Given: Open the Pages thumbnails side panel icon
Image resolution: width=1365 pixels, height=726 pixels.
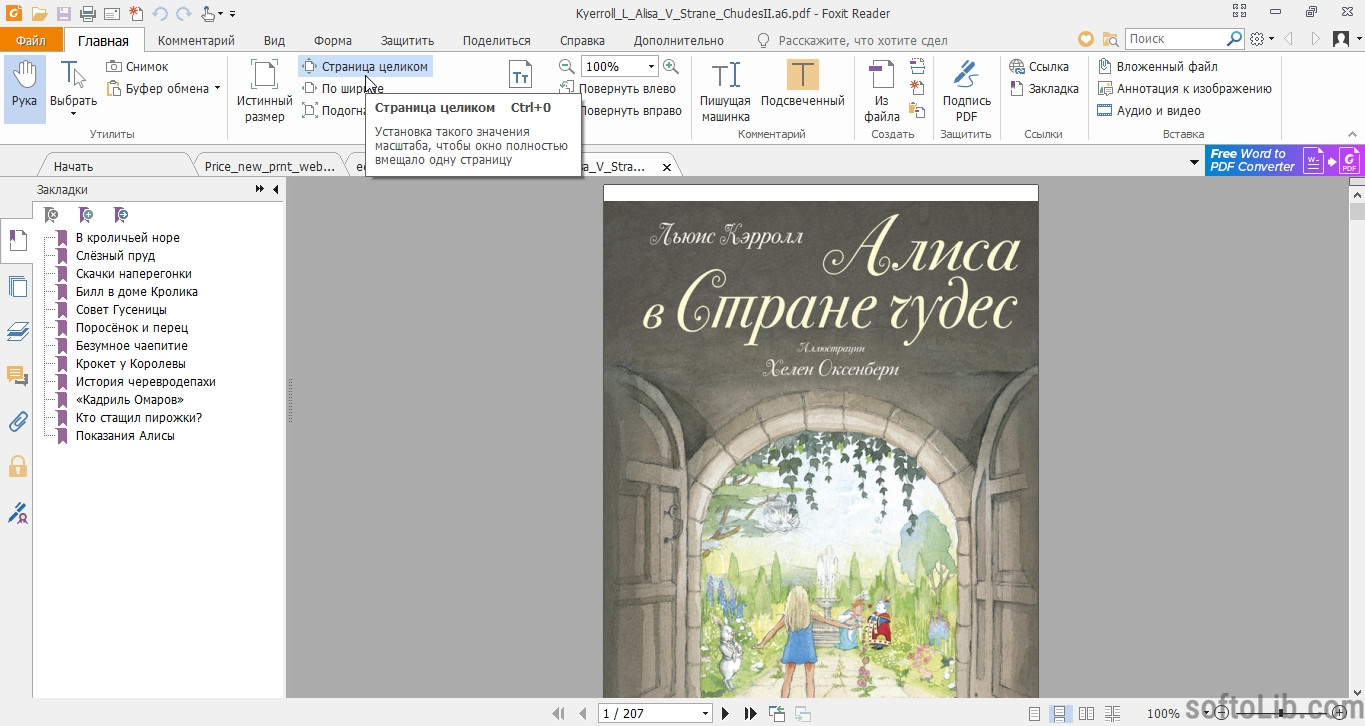Looking at the screenshot, I should pyautogui.click(x=17, y=287).
